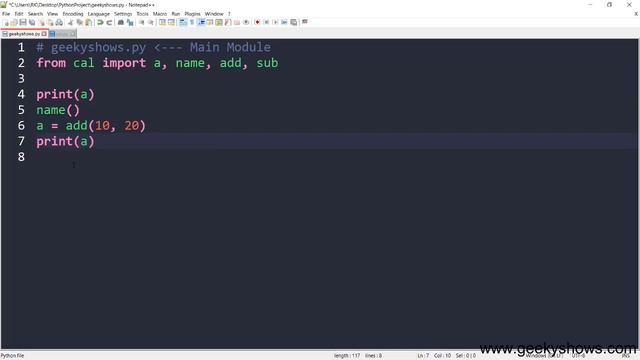Click the Copy toolbar icon

coord(80,22)
